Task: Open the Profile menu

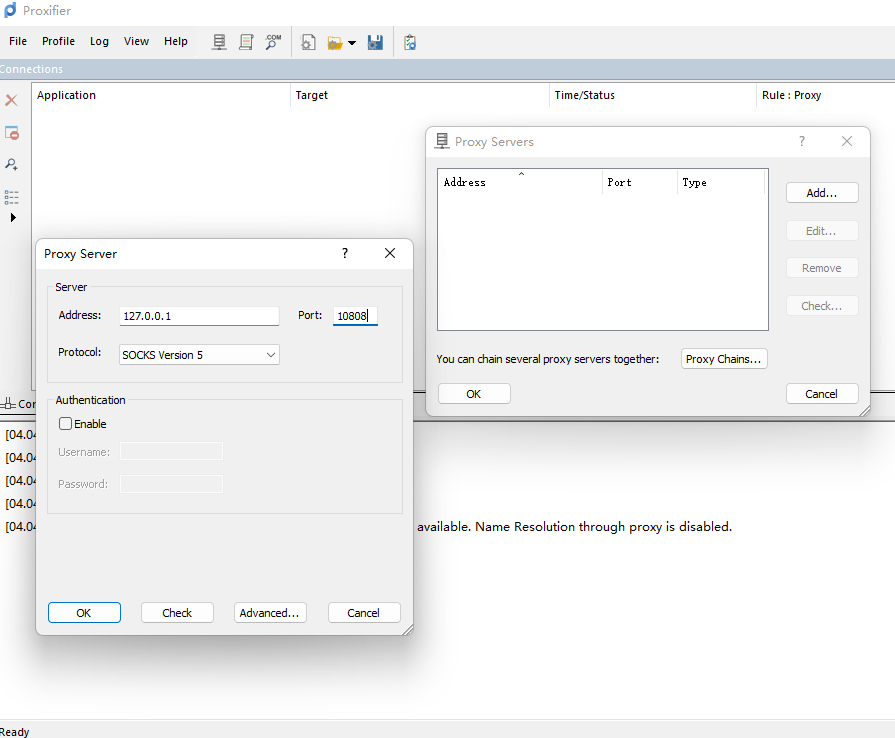Action: (58, 41)
